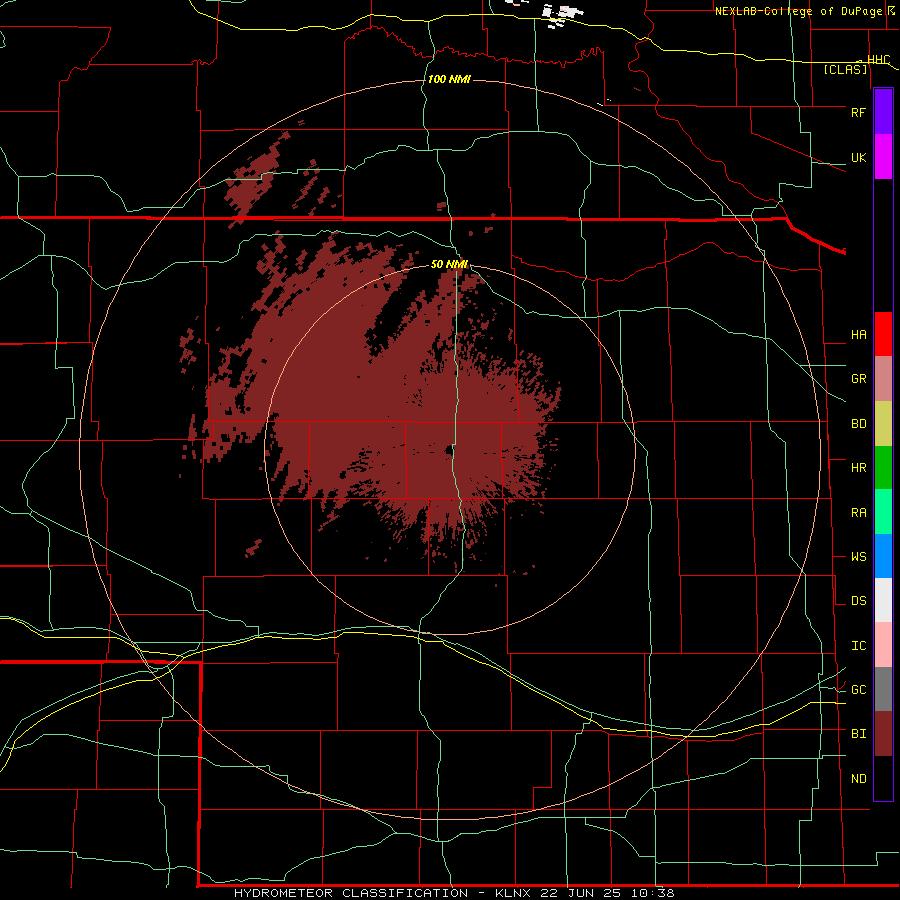Click the HYDROMETEOR CLASSIFICATION title text
Viewport: 900px width, 900px height.
(x=351, y=893)
